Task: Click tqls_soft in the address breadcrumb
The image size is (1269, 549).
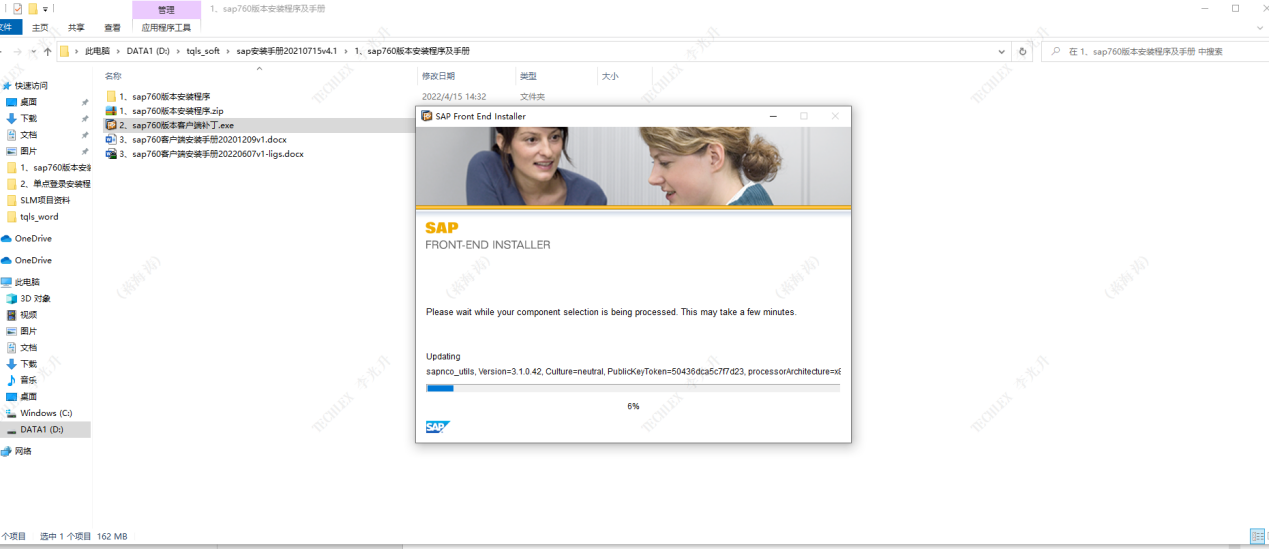Action: pyautogui.click(x=203, y=51)
